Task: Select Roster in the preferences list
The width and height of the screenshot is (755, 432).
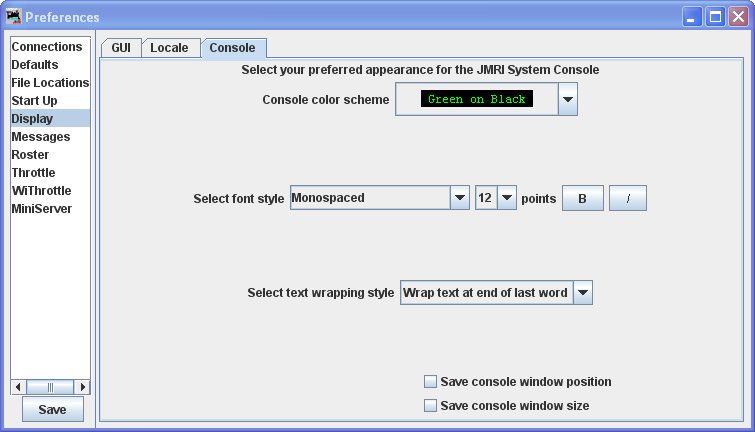Action: tap(30, 155)
